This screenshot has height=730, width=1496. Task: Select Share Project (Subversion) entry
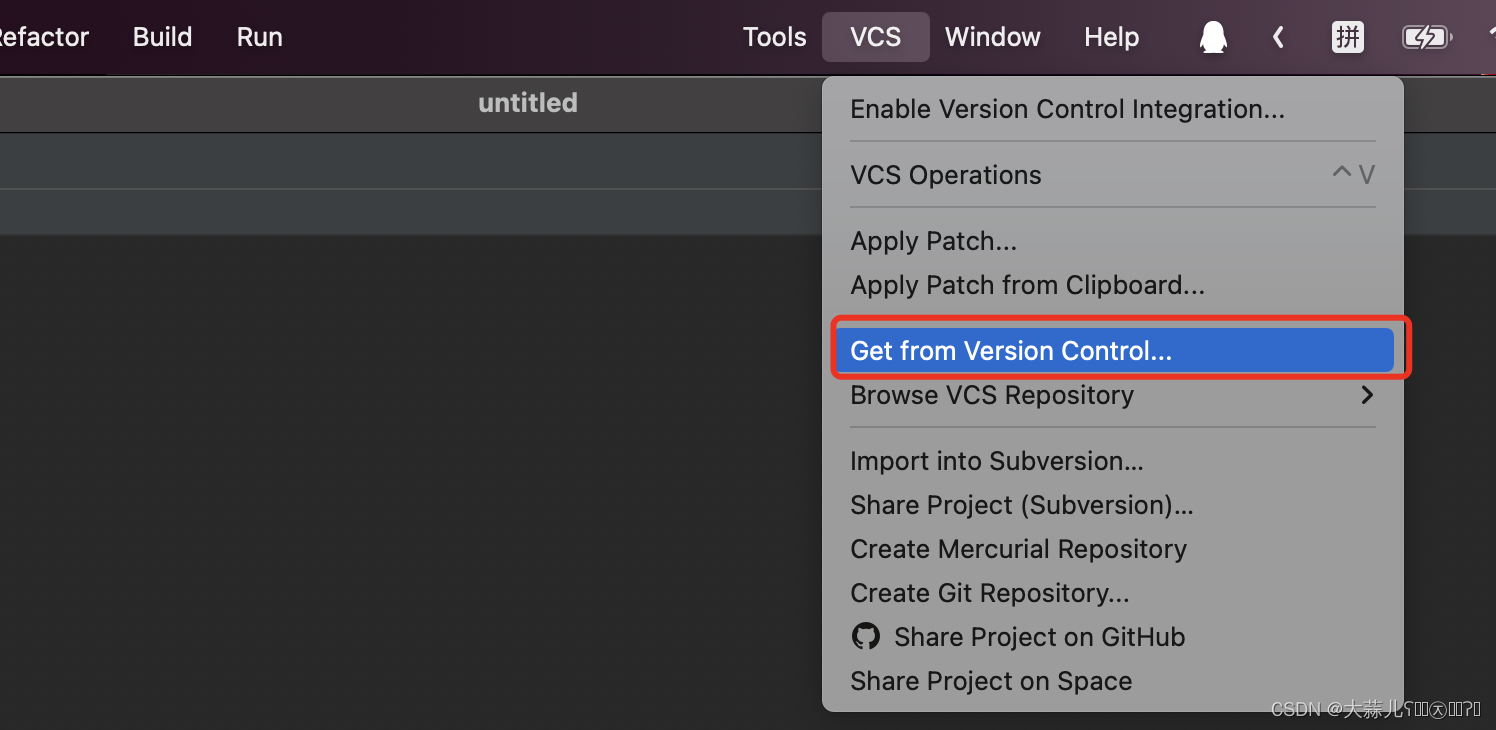coord(1021,505)
